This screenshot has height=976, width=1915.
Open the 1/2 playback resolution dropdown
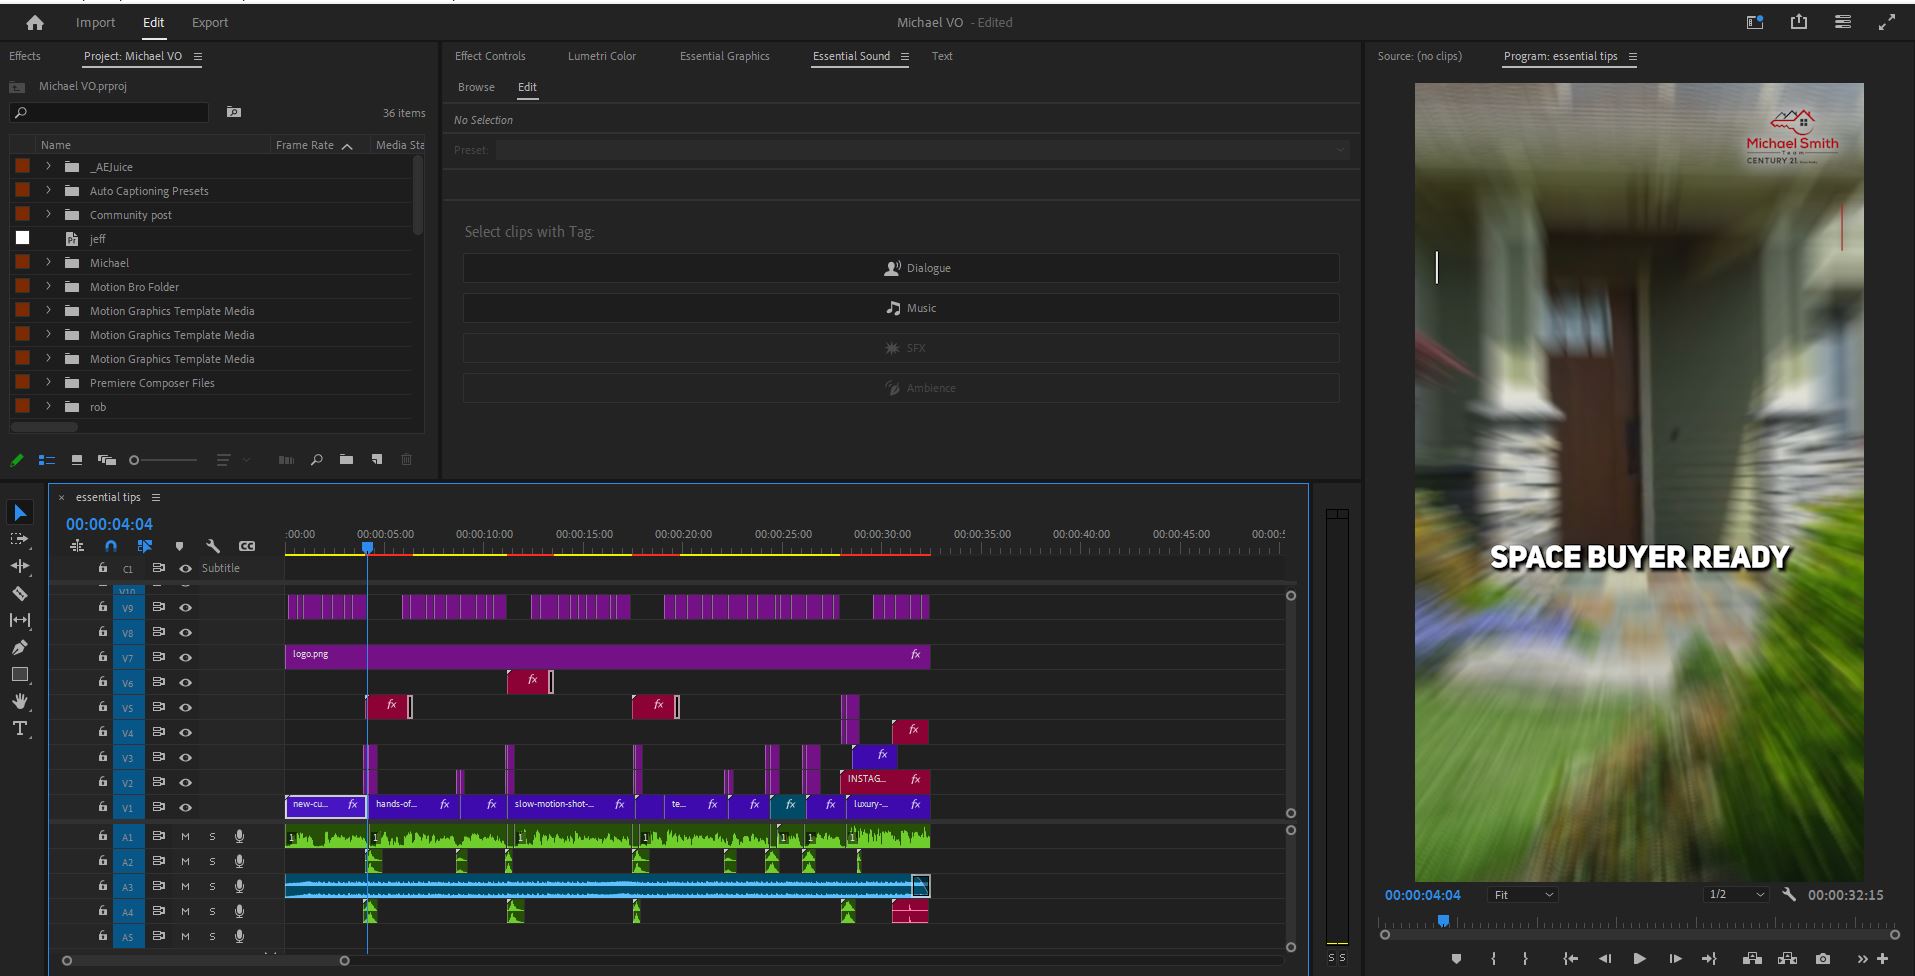1735,894
